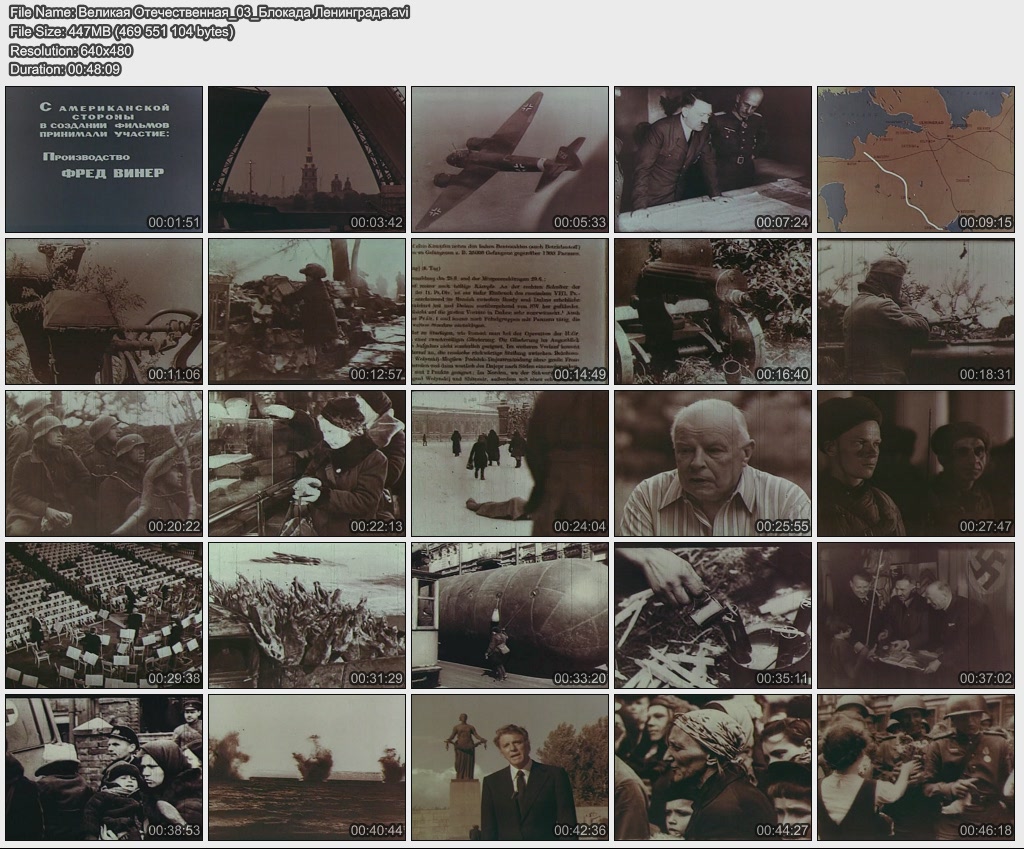The image size is (1024, 849).
Task: Select the cathedral spire thumbnail at 00:03:42
Action: tap(307, 159)
